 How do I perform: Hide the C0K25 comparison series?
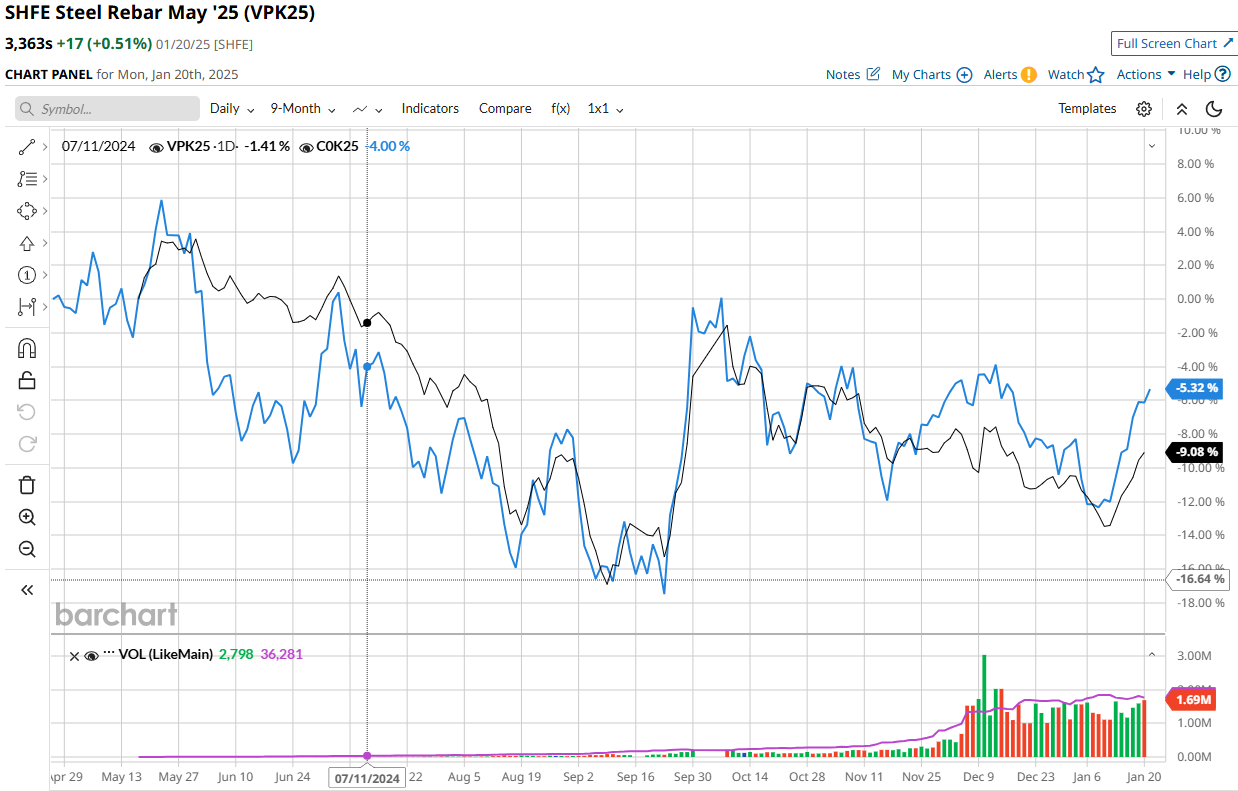(x=306, y=147)
